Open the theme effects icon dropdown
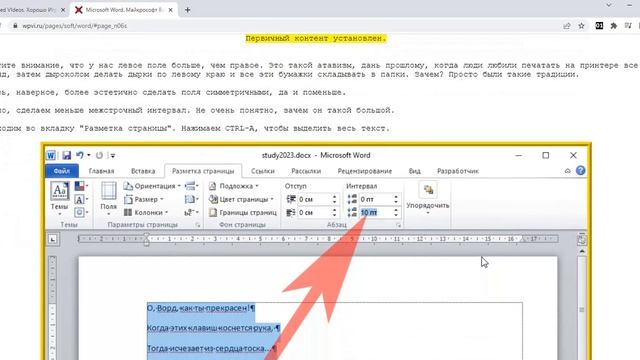 pyautogui.click(x=81, y=212)
